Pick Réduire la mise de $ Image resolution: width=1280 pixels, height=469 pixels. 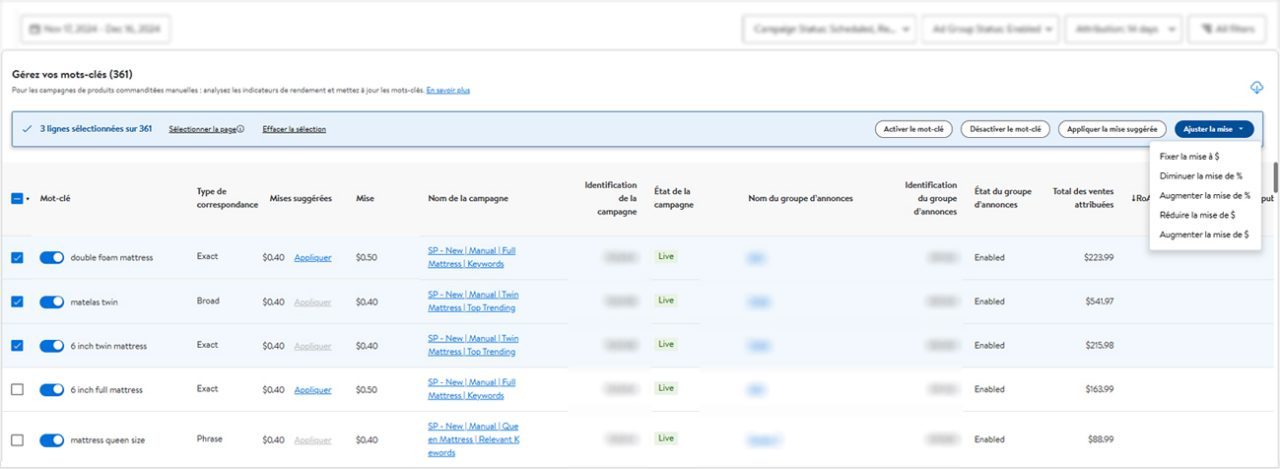point(1196,215)
